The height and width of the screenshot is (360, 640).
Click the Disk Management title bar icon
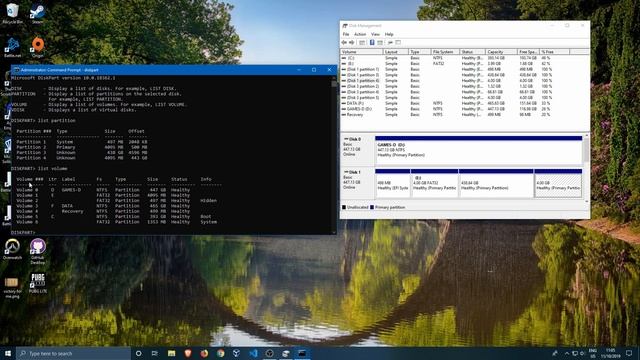point(345,26)
